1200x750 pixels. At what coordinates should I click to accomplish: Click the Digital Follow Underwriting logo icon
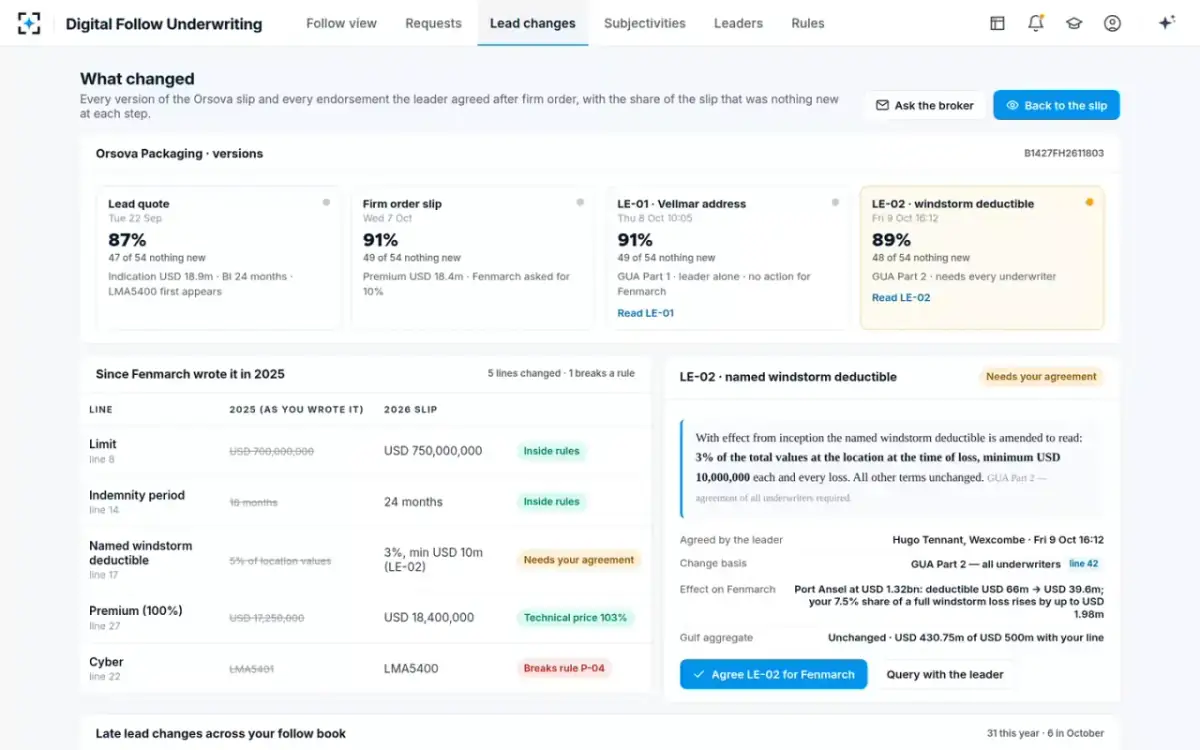click(x=29, y=23)
